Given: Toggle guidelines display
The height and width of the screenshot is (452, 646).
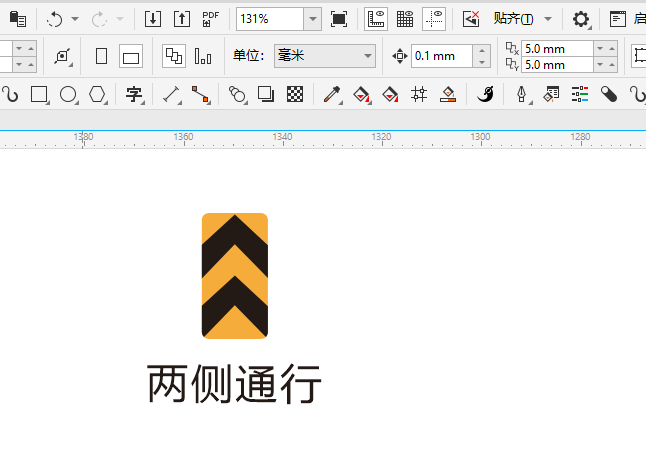Looking at the screenshot, I should tap(434, 19).
